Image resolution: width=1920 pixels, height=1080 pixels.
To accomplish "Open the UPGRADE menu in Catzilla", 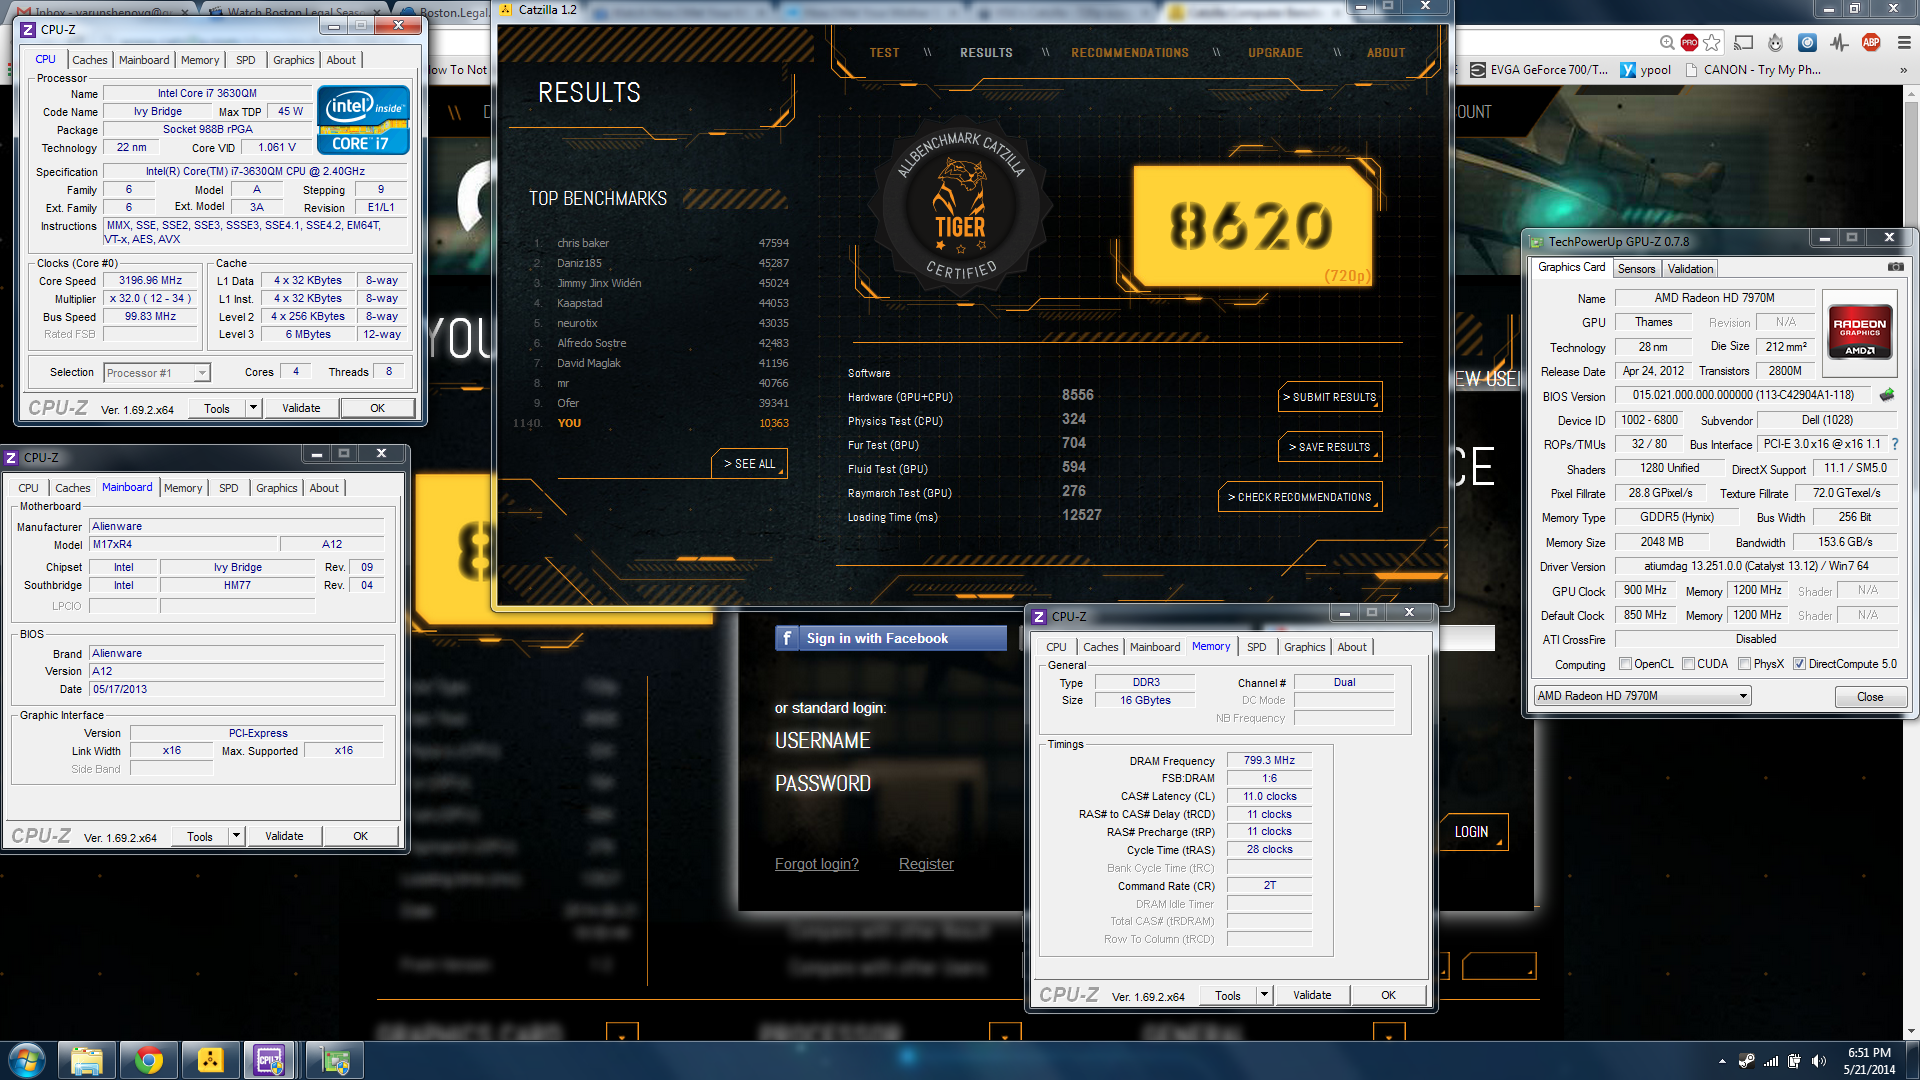I will coord(1275,53).
